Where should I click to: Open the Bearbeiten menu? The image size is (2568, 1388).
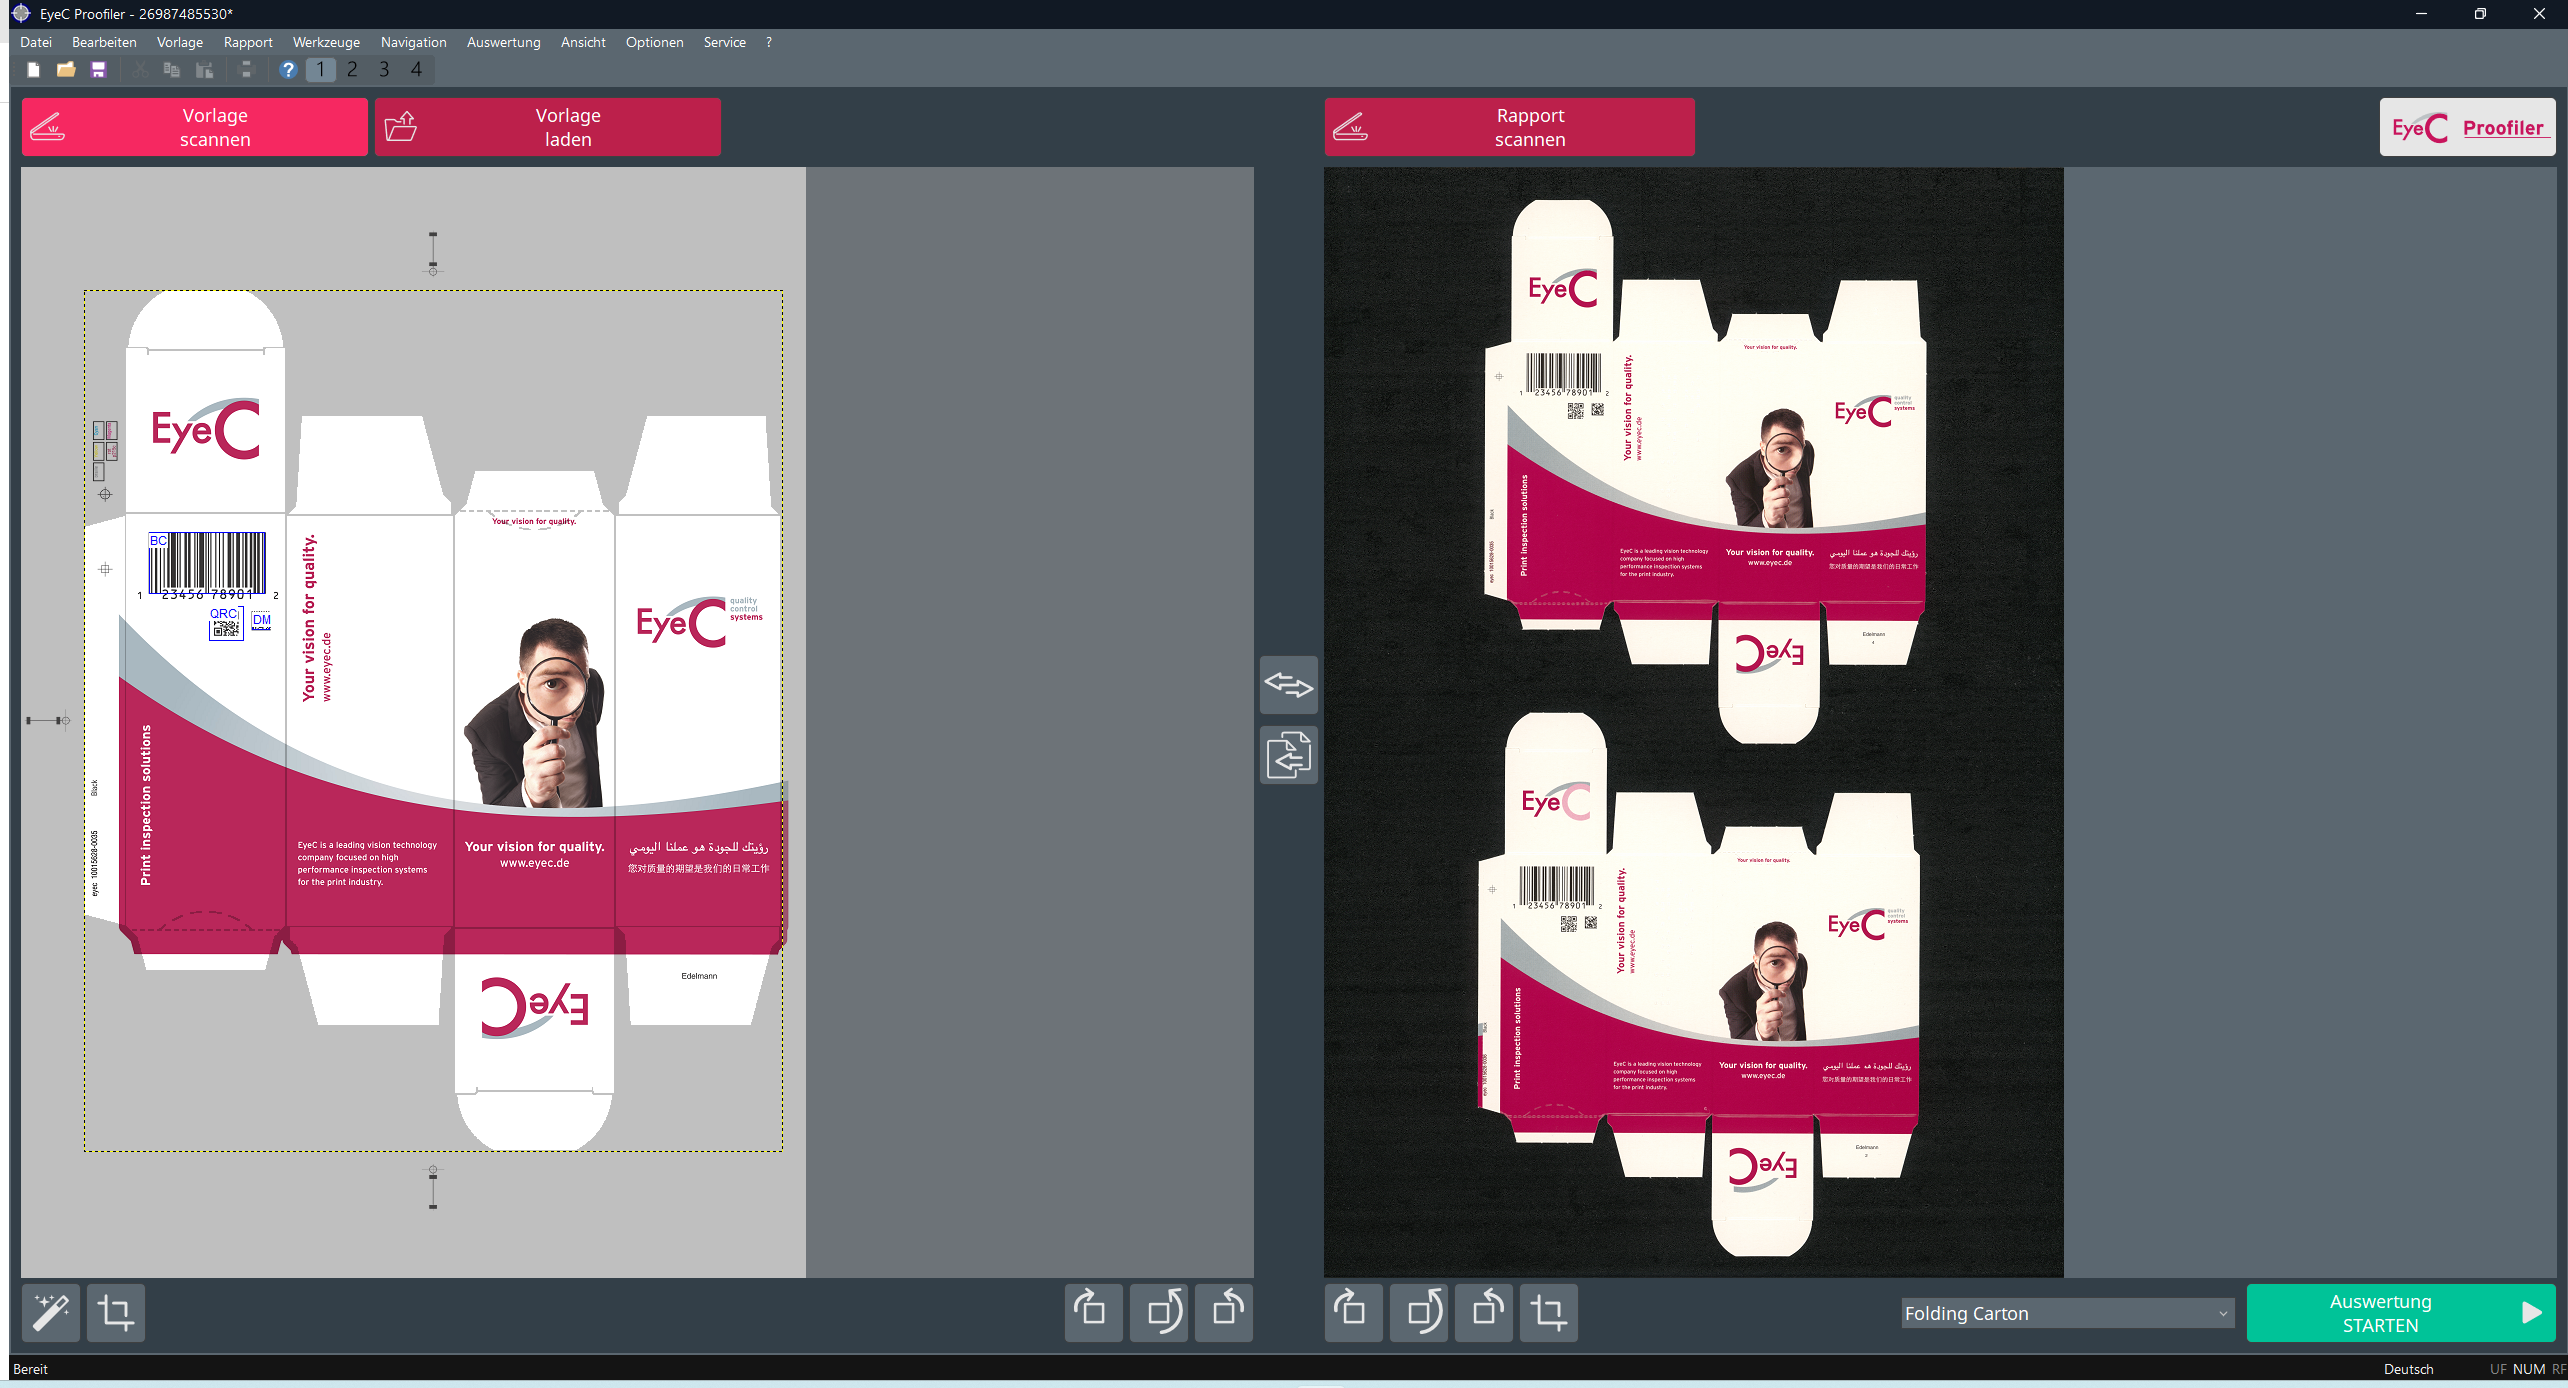(104, 42)
